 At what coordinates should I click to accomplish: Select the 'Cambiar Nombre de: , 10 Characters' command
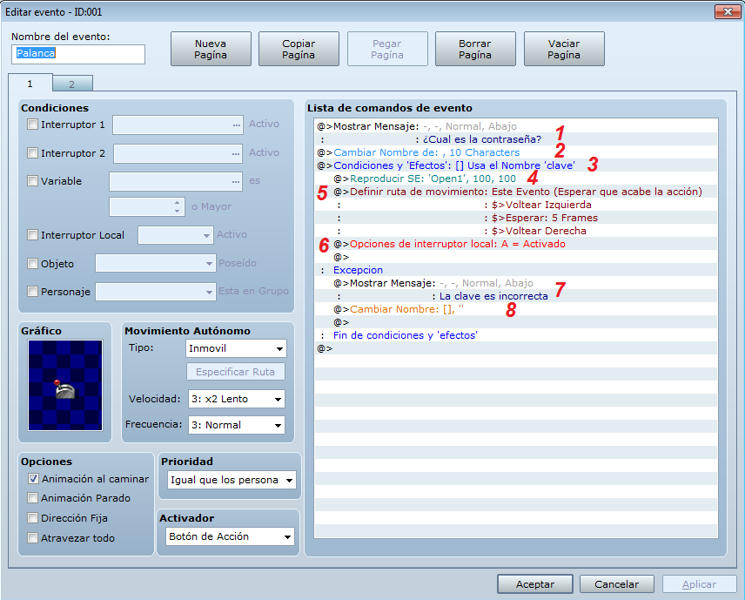click(x=516, y=152)
